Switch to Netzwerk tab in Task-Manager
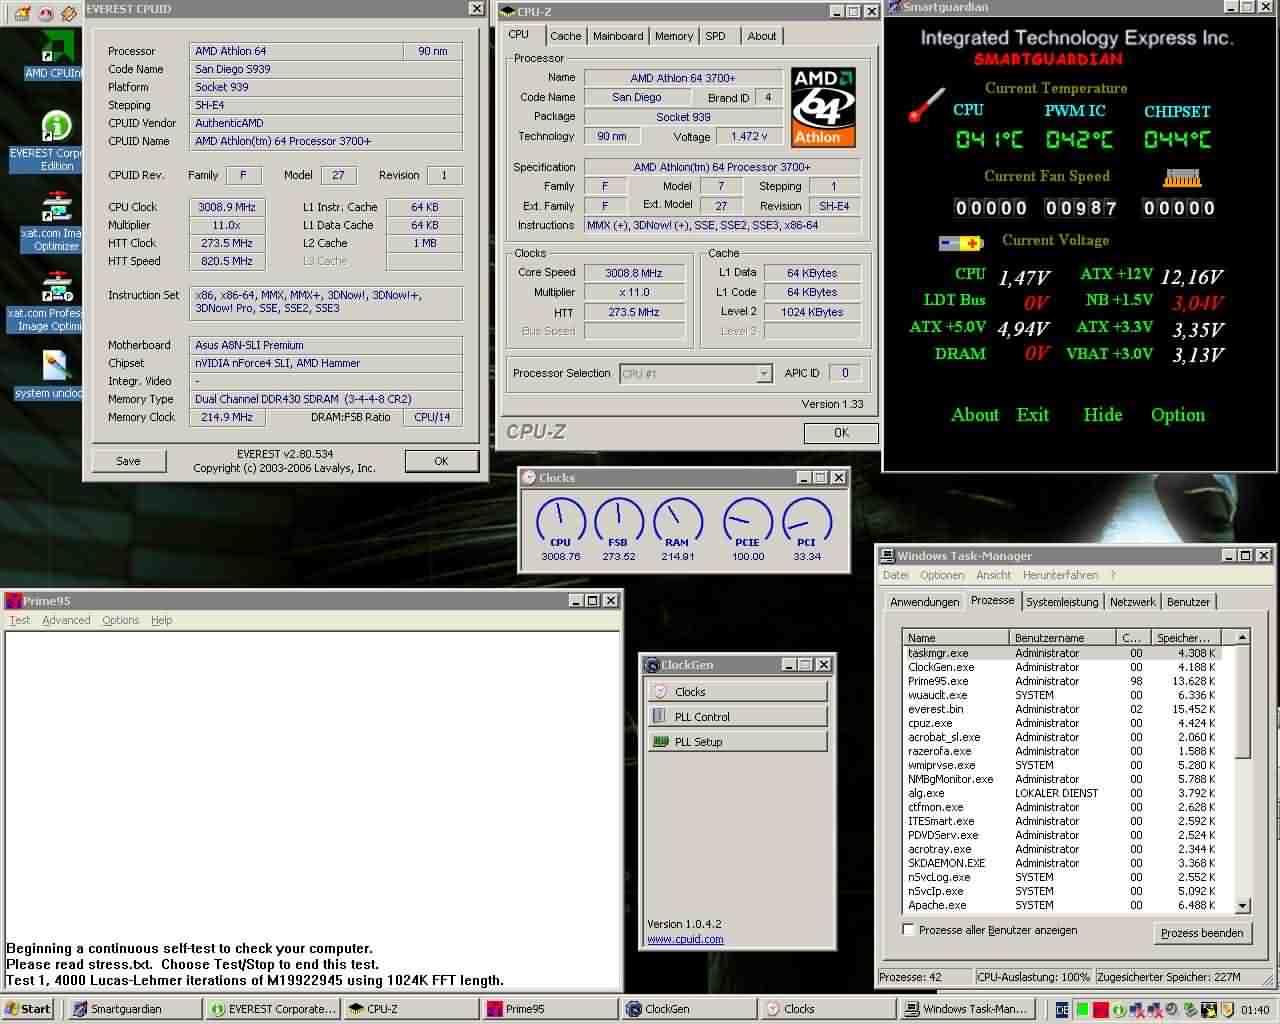Viewport: 1280px width, 1024px height. pyautogui.click(x=1132, y=602)
